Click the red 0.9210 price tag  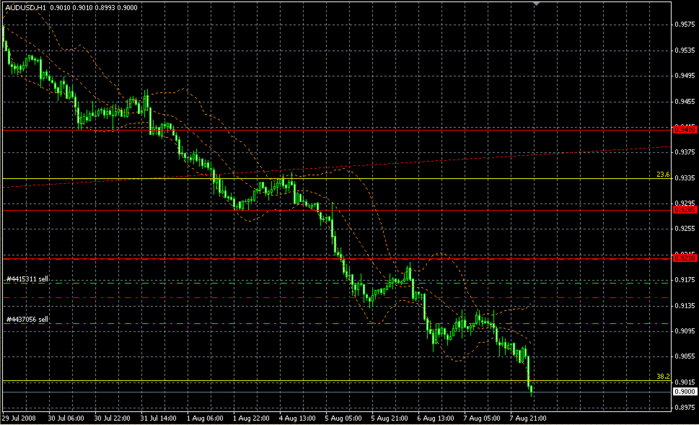tap(685, 258)
